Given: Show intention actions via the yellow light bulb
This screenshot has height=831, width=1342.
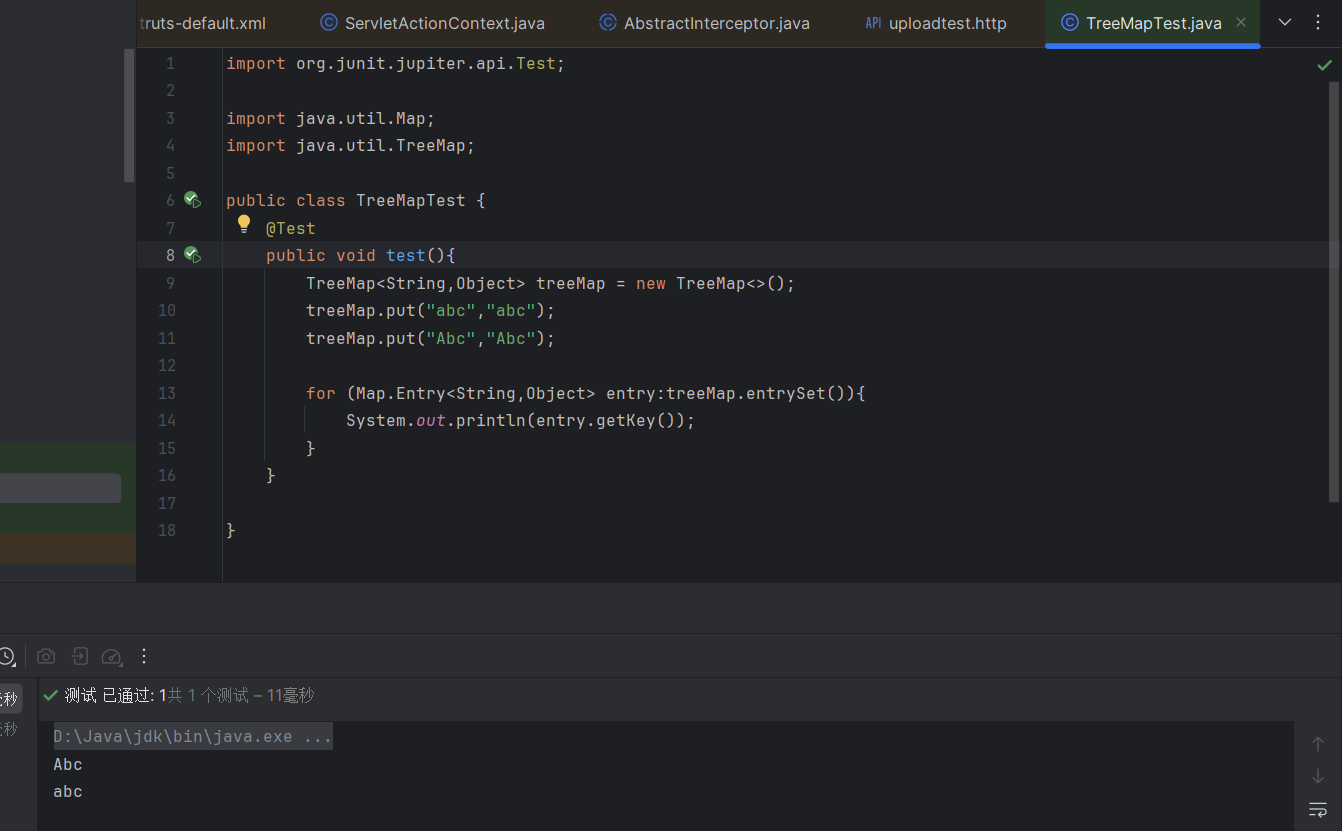Looking at the screenshot, I should point(243,224).
